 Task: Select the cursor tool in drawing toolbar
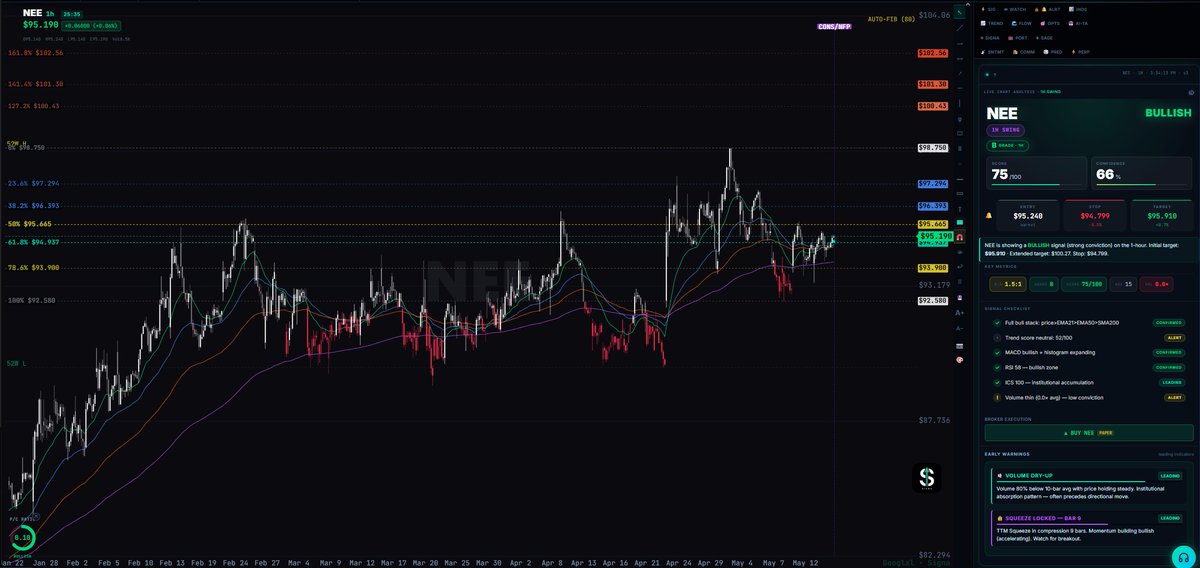click(x=960, y=13)
